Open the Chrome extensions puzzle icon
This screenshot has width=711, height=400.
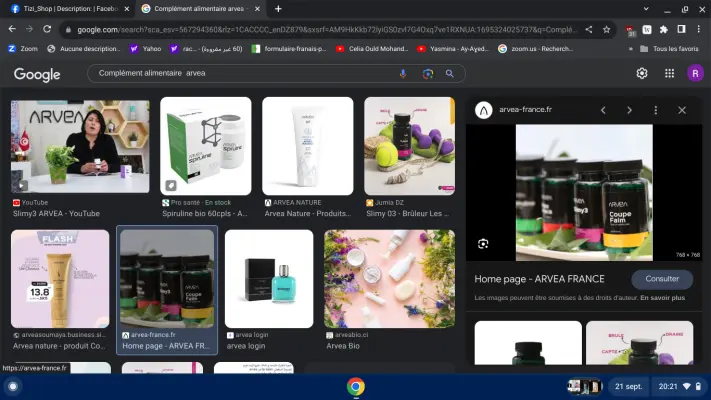tap(664, 29)
